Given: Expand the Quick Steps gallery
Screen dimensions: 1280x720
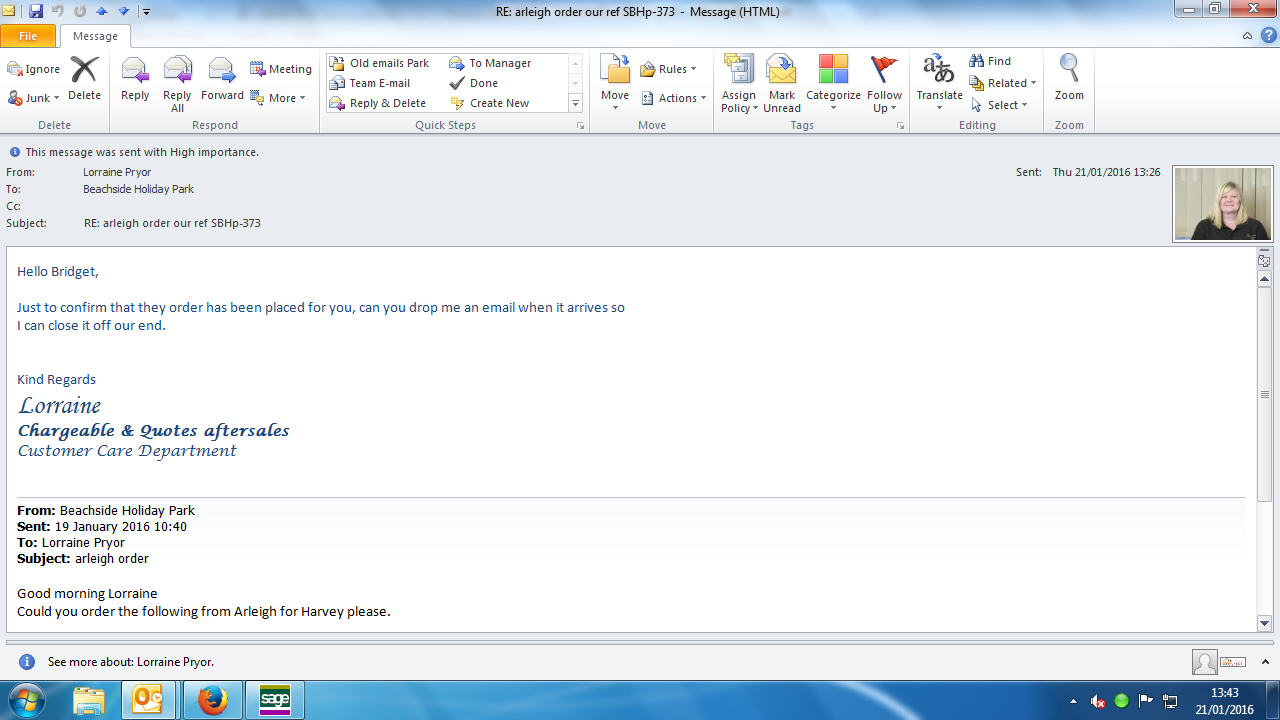Looking at the screenshot, I should (x=576, y=103).
